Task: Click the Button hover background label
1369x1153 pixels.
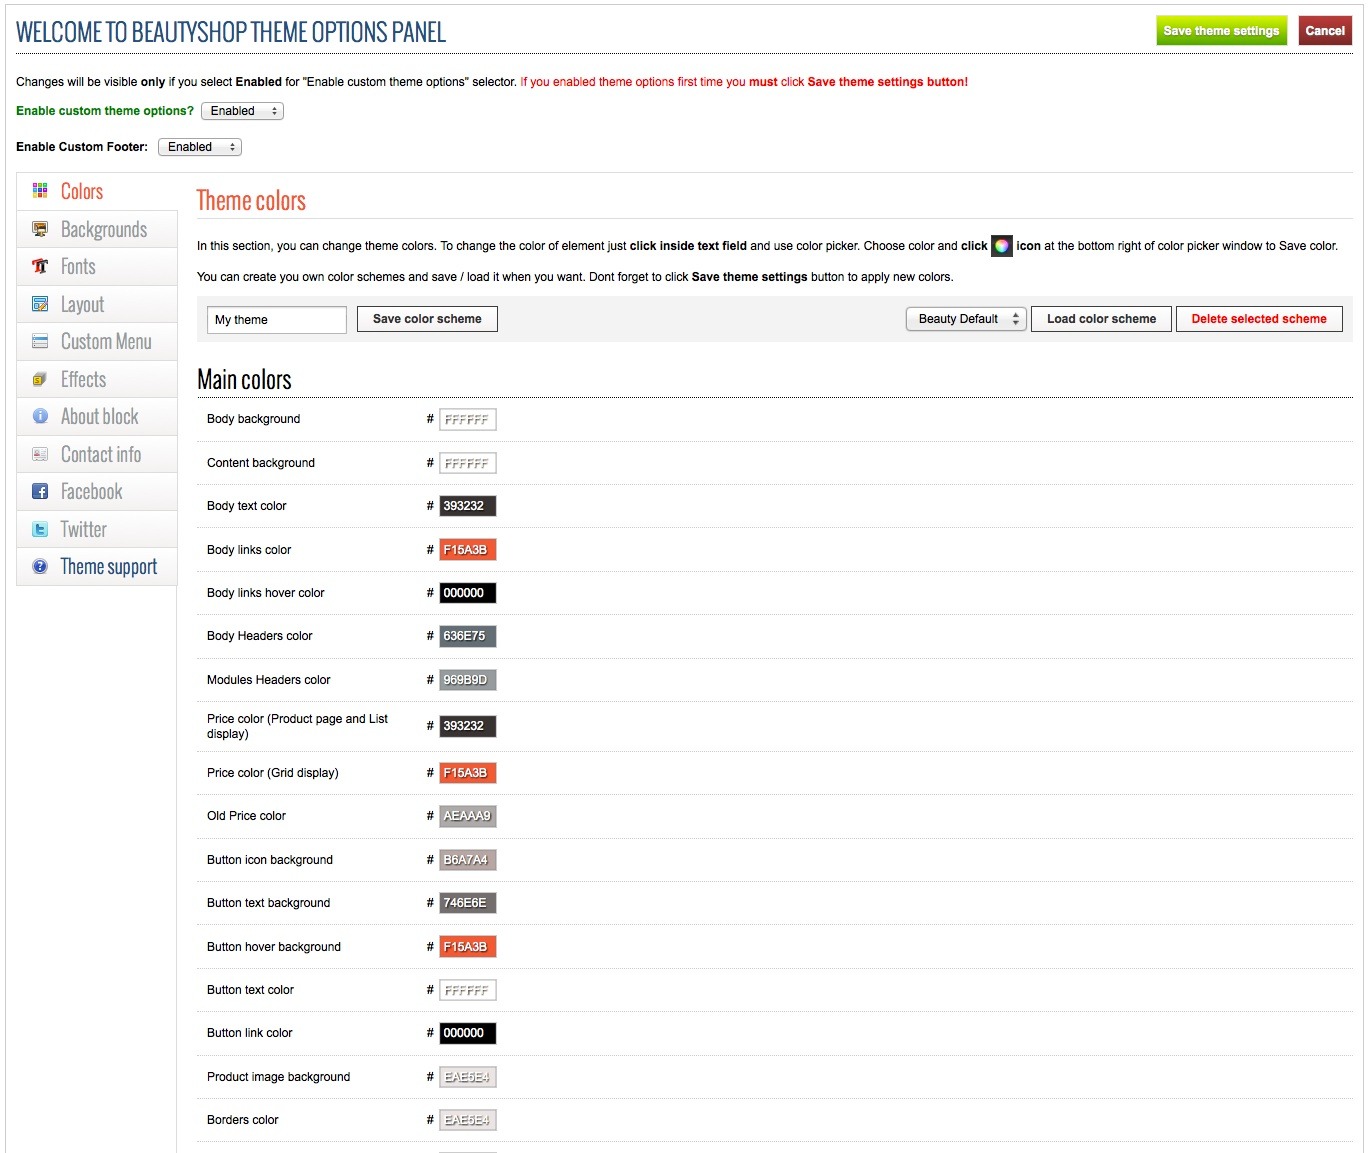Action: pos(274,947)
